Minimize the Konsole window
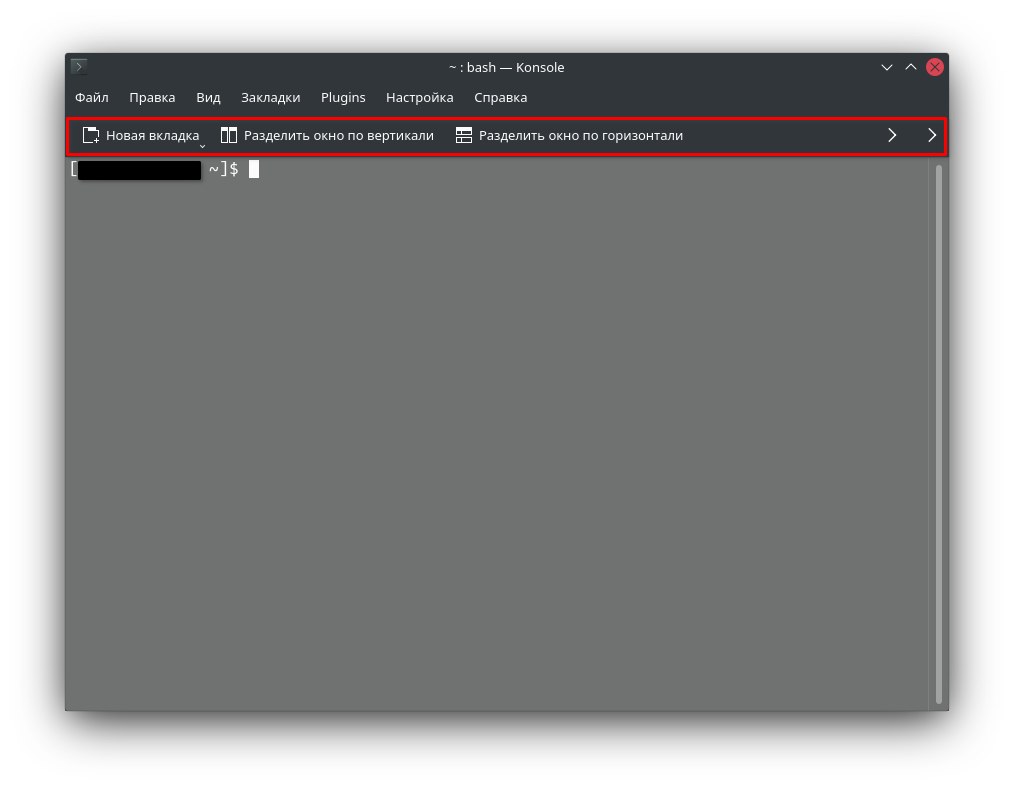Viewport: 1014px width, 788px height. point(887,67)
